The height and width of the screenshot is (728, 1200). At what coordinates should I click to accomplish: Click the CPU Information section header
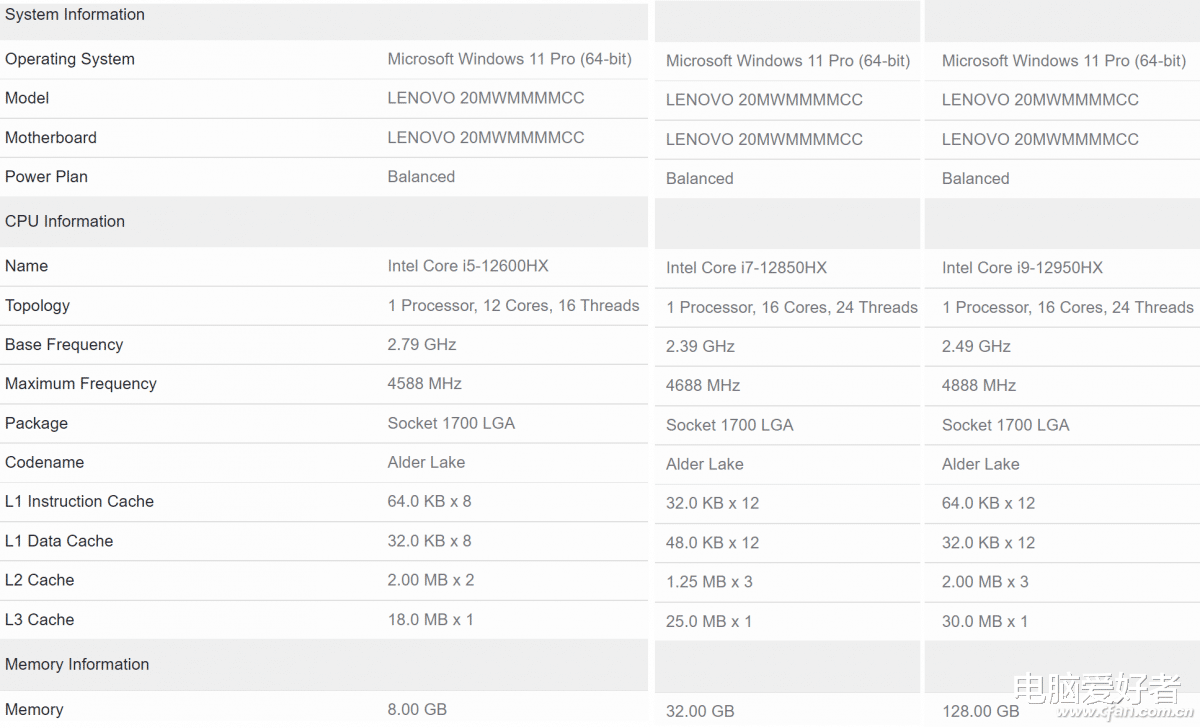click(x=65, y=221)
